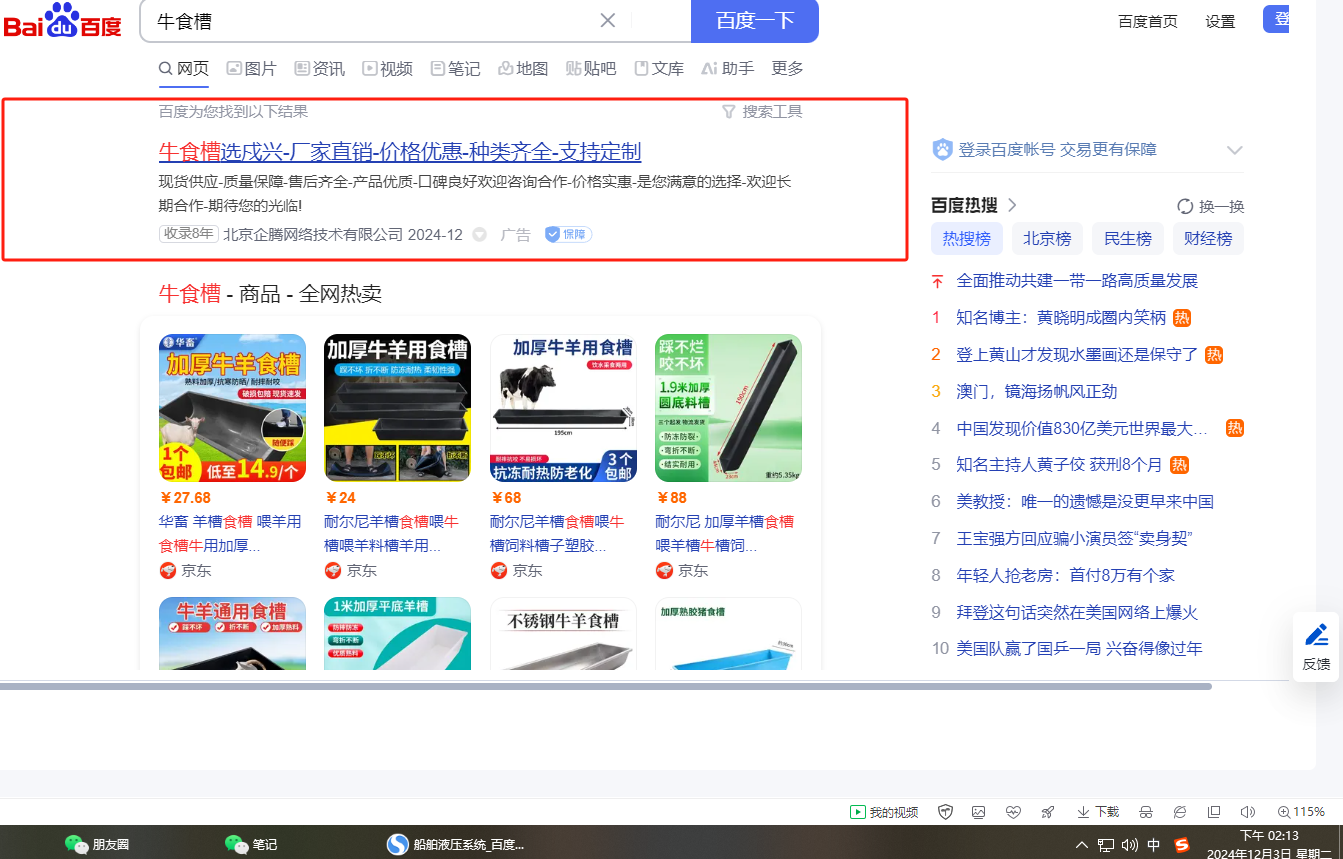
Task: Switch to the 地图 tab
Action: click(523, 68)
